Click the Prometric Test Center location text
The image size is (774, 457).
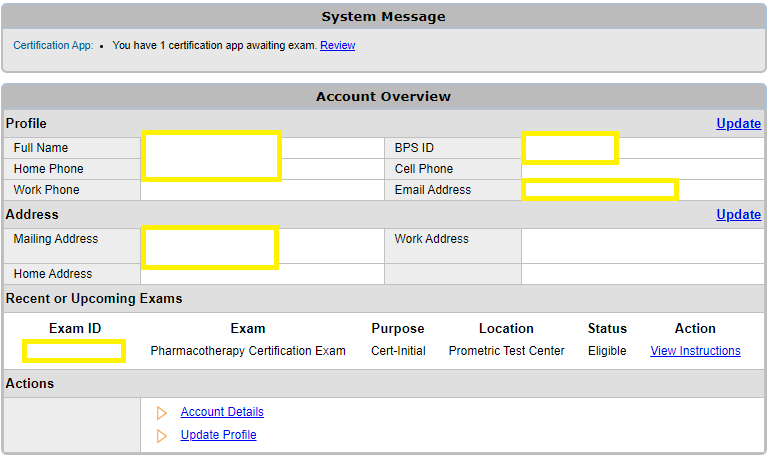point(506,351)
